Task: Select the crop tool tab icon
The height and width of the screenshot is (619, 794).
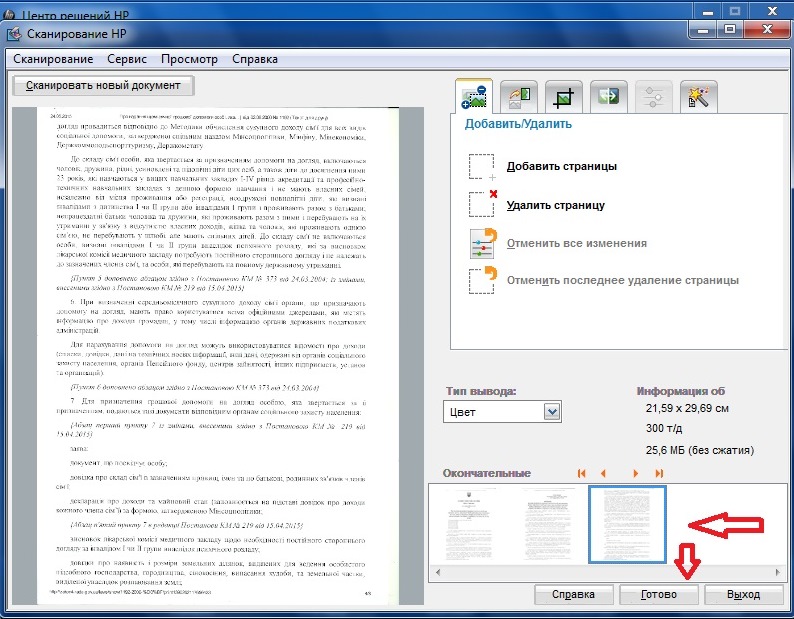Action: point(564,96)
